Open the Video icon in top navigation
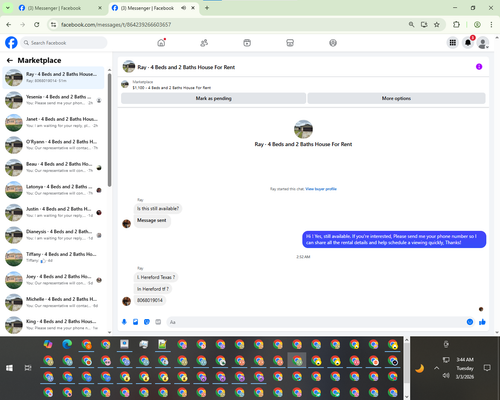Viewport: 500px width, 400px height. 247,43
